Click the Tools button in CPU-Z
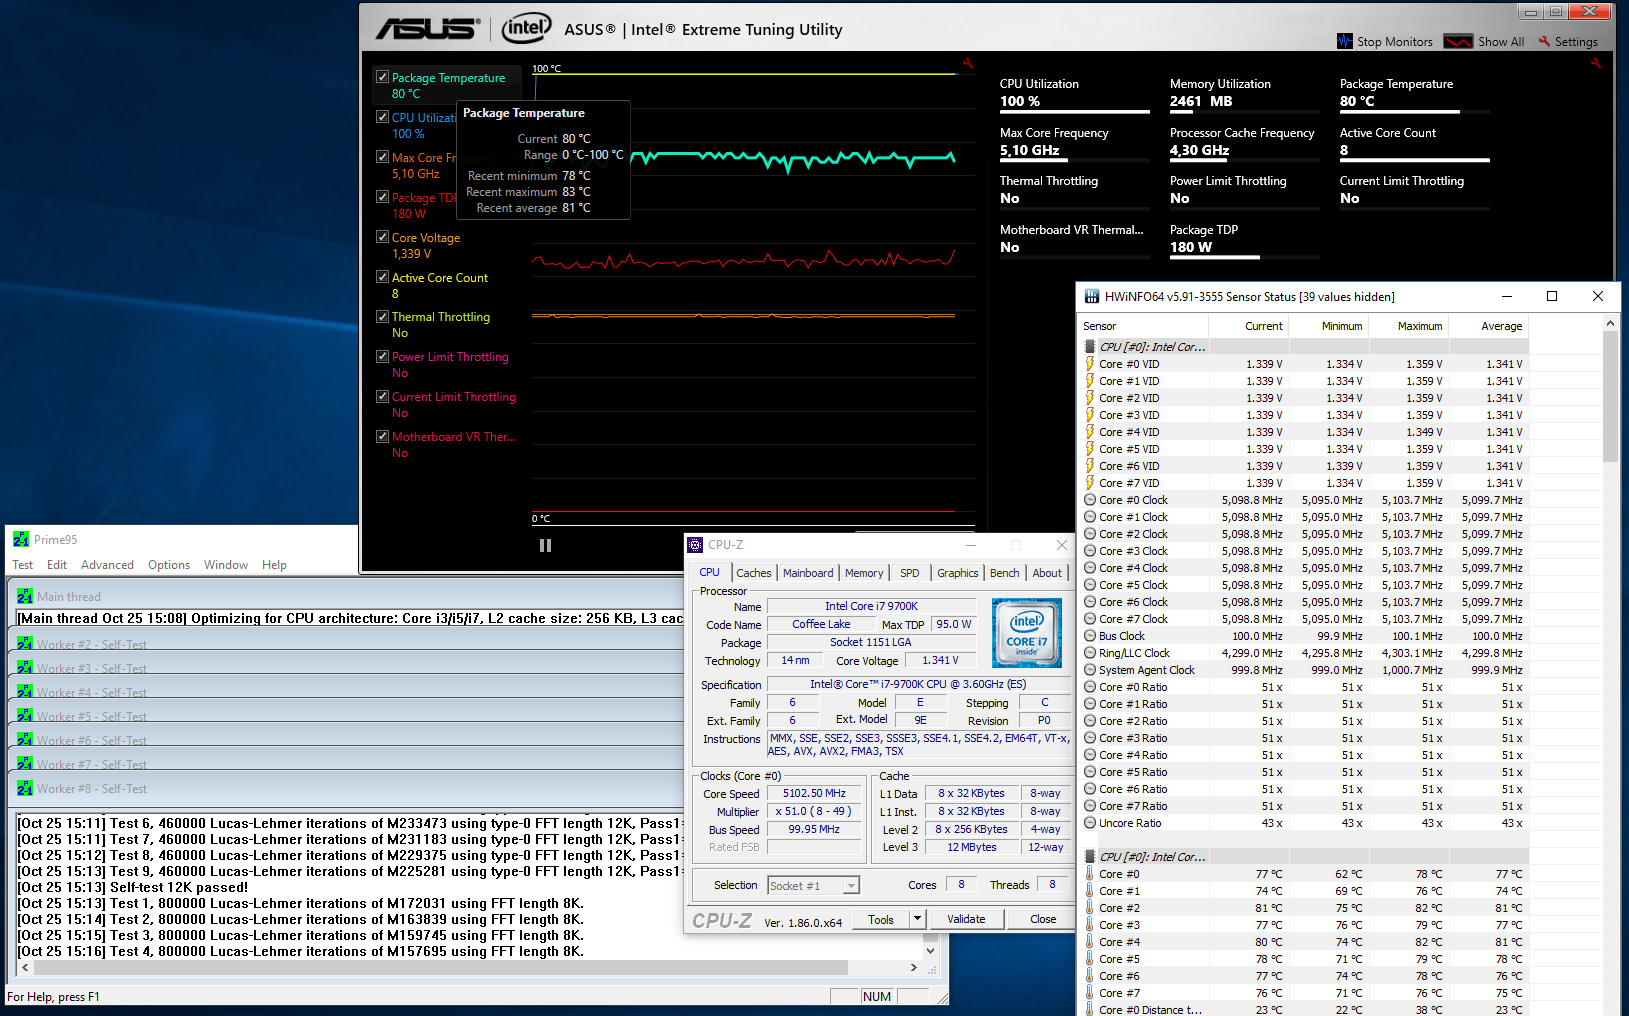Screen dimensions: 1629x1016 [x=881, y=919]
